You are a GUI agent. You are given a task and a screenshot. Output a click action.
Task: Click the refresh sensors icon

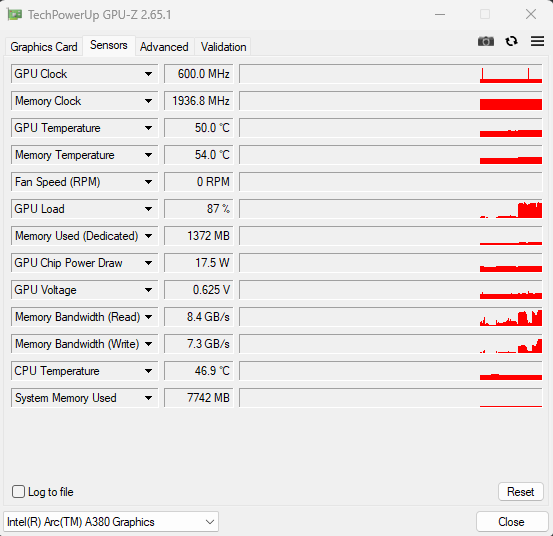(x=511, y=41)
